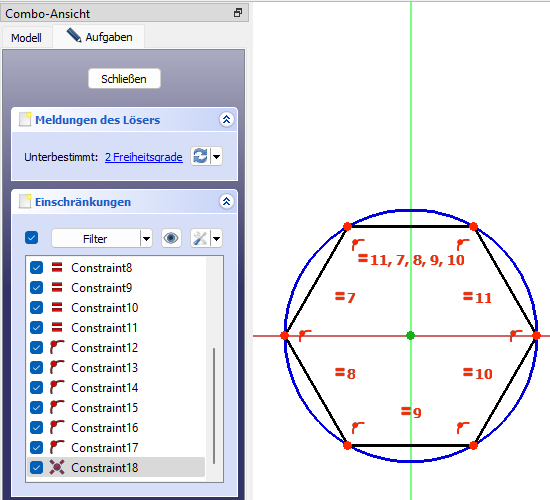Image resolution: width=550 pixels, height=500 pixels.
Task: Click the point-on-object icon of Constraint13
Action: (57, 367)
